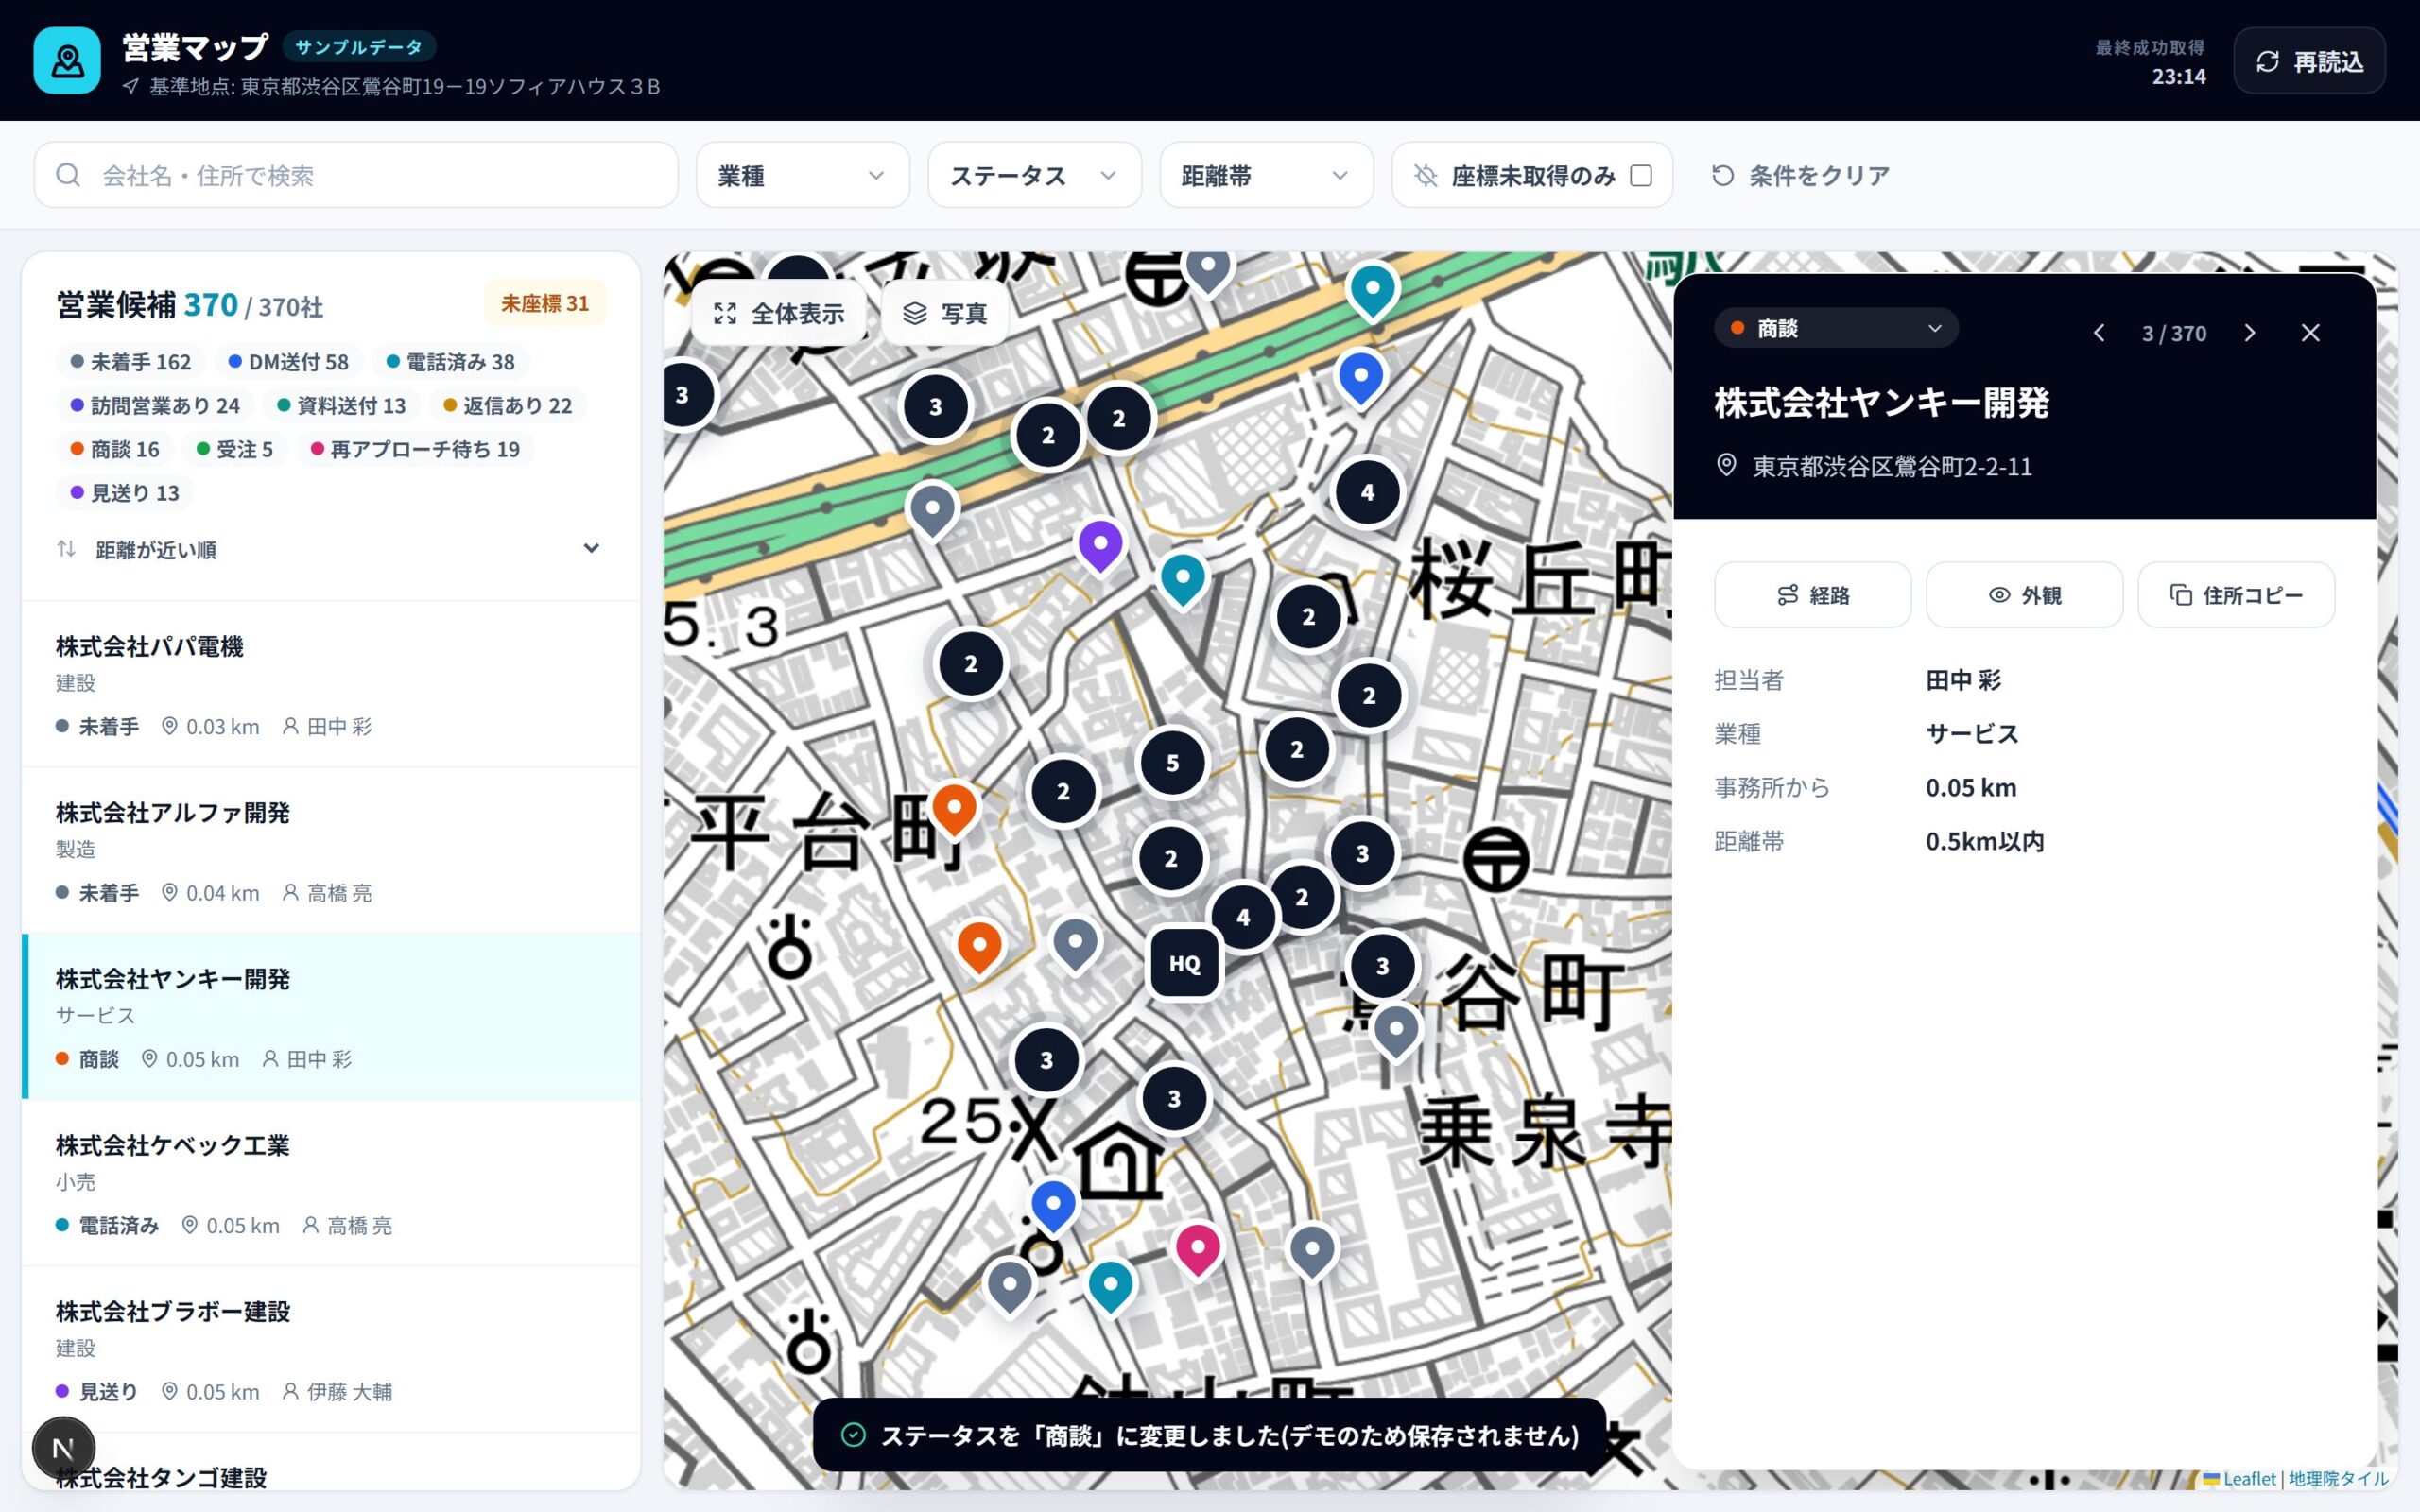Filter by the 受注 5 chip
The height and width of the screenshot is (1512, 2420).
pos(235,449)
